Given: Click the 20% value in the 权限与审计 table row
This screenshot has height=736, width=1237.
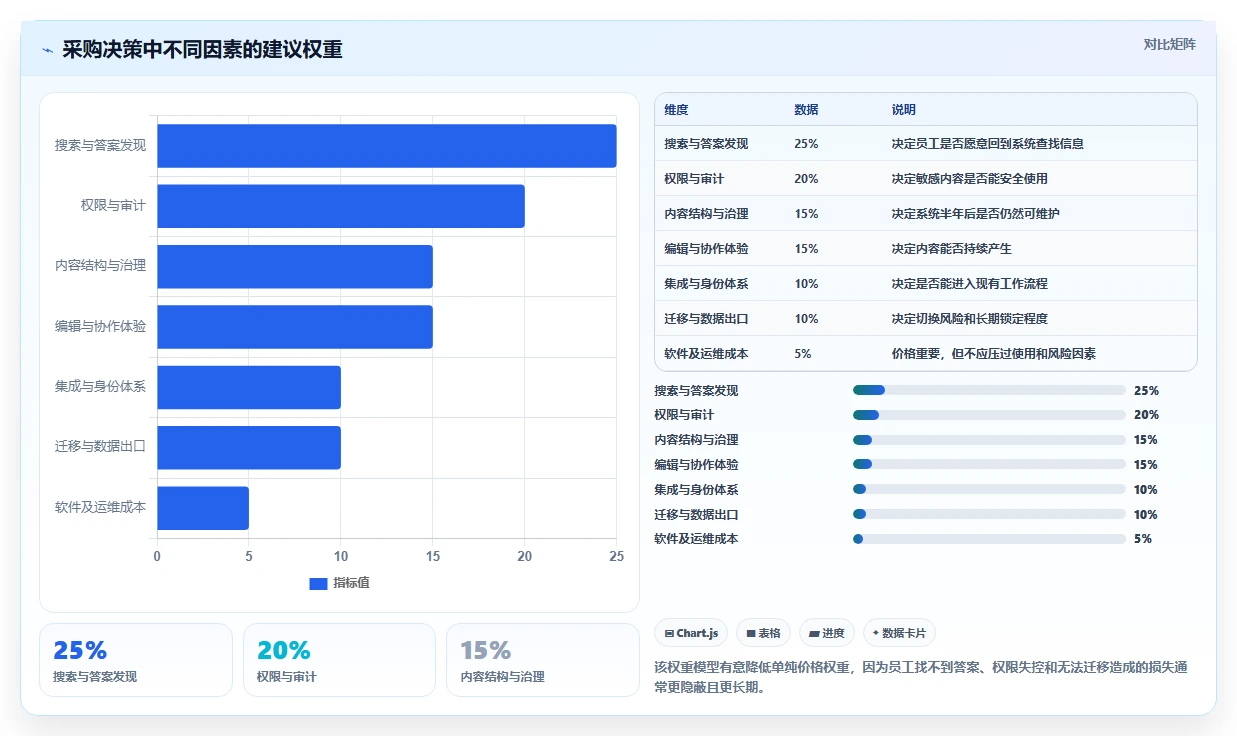Looking at the screenshot, I should 806,179.
